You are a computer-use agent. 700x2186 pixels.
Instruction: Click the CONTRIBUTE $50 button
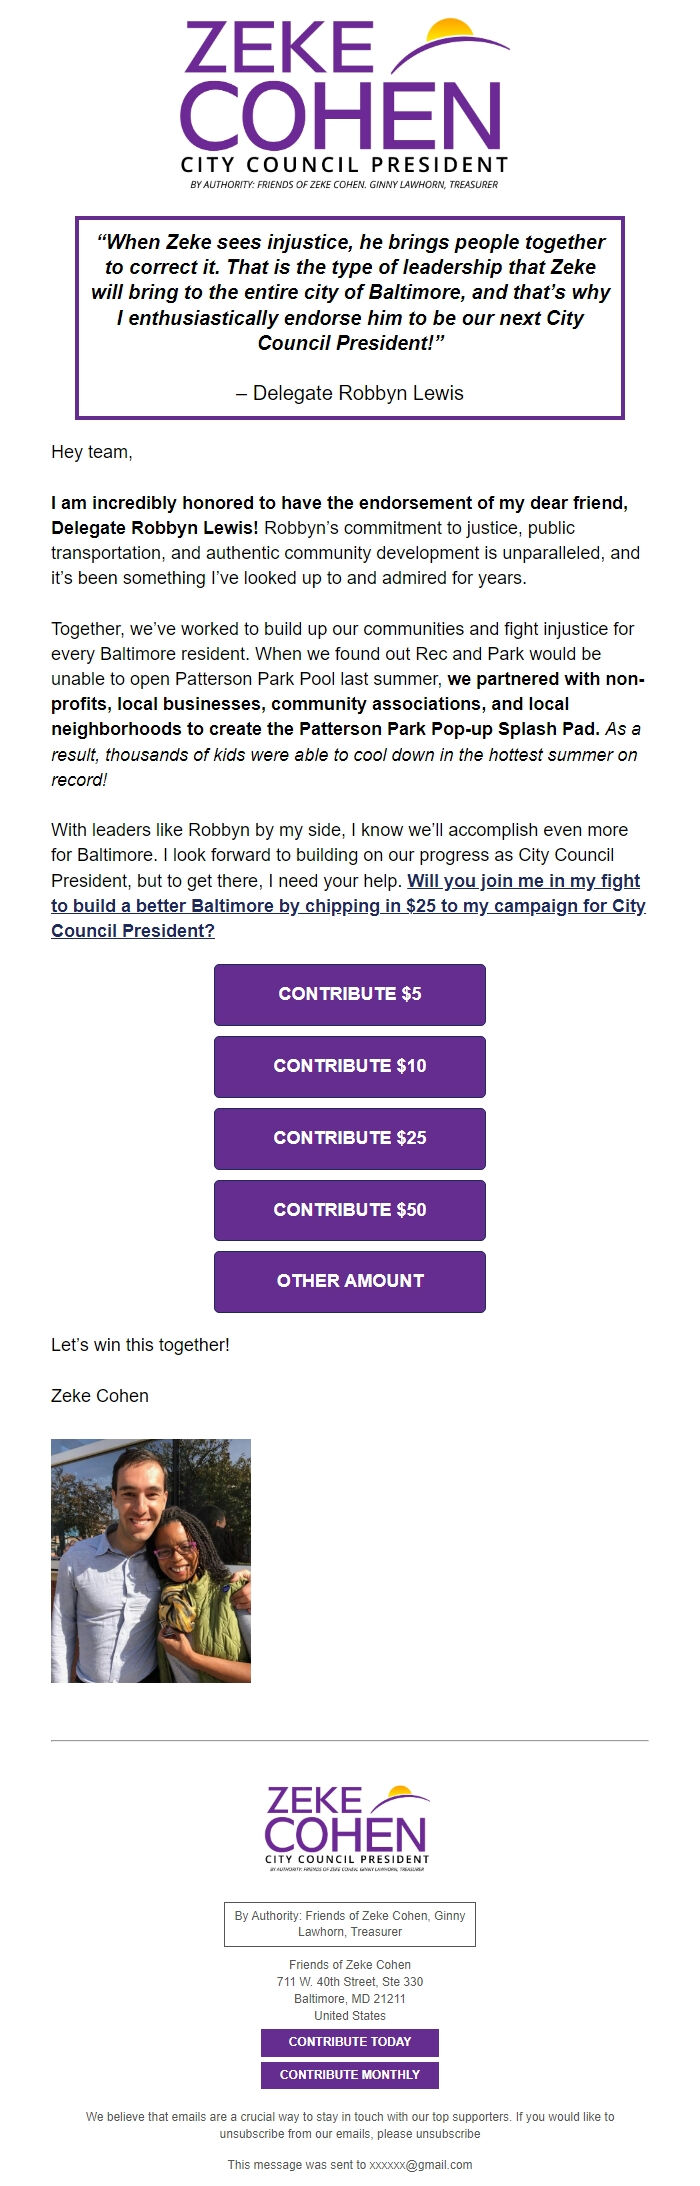349,1211
